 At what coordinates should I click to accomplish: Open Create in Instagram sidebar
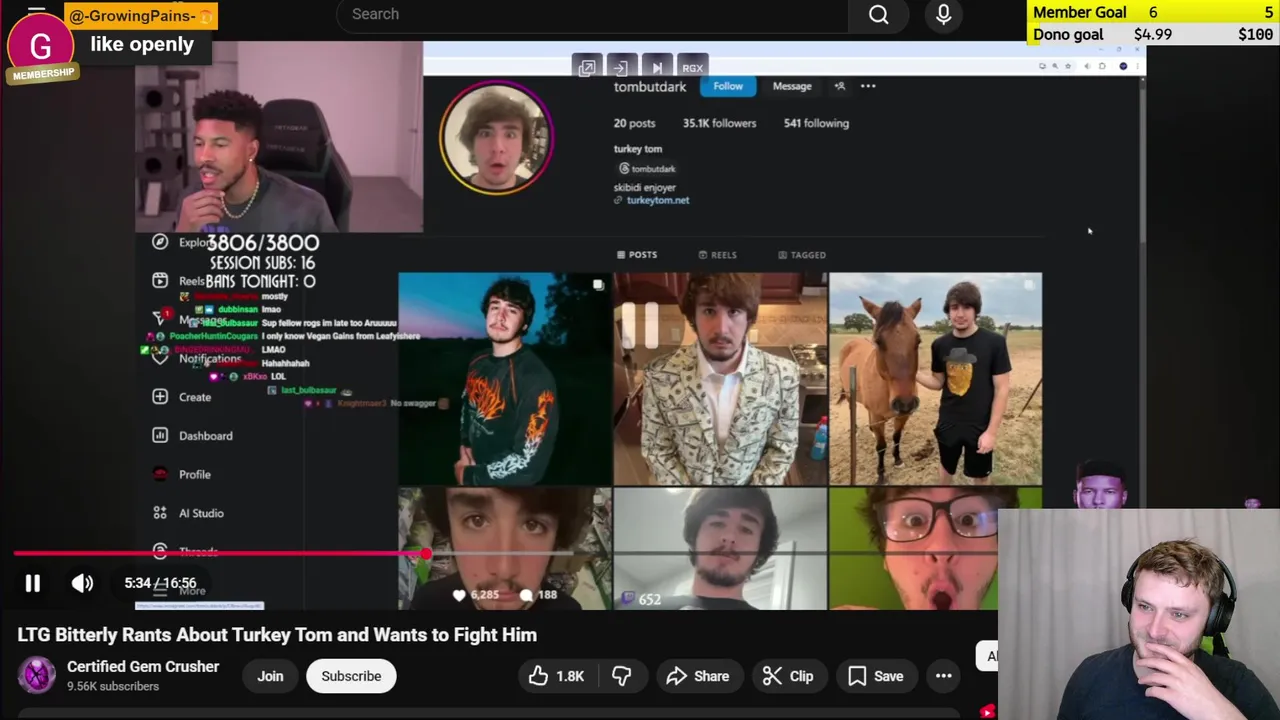pyautogui.click(x=195, y=397)
